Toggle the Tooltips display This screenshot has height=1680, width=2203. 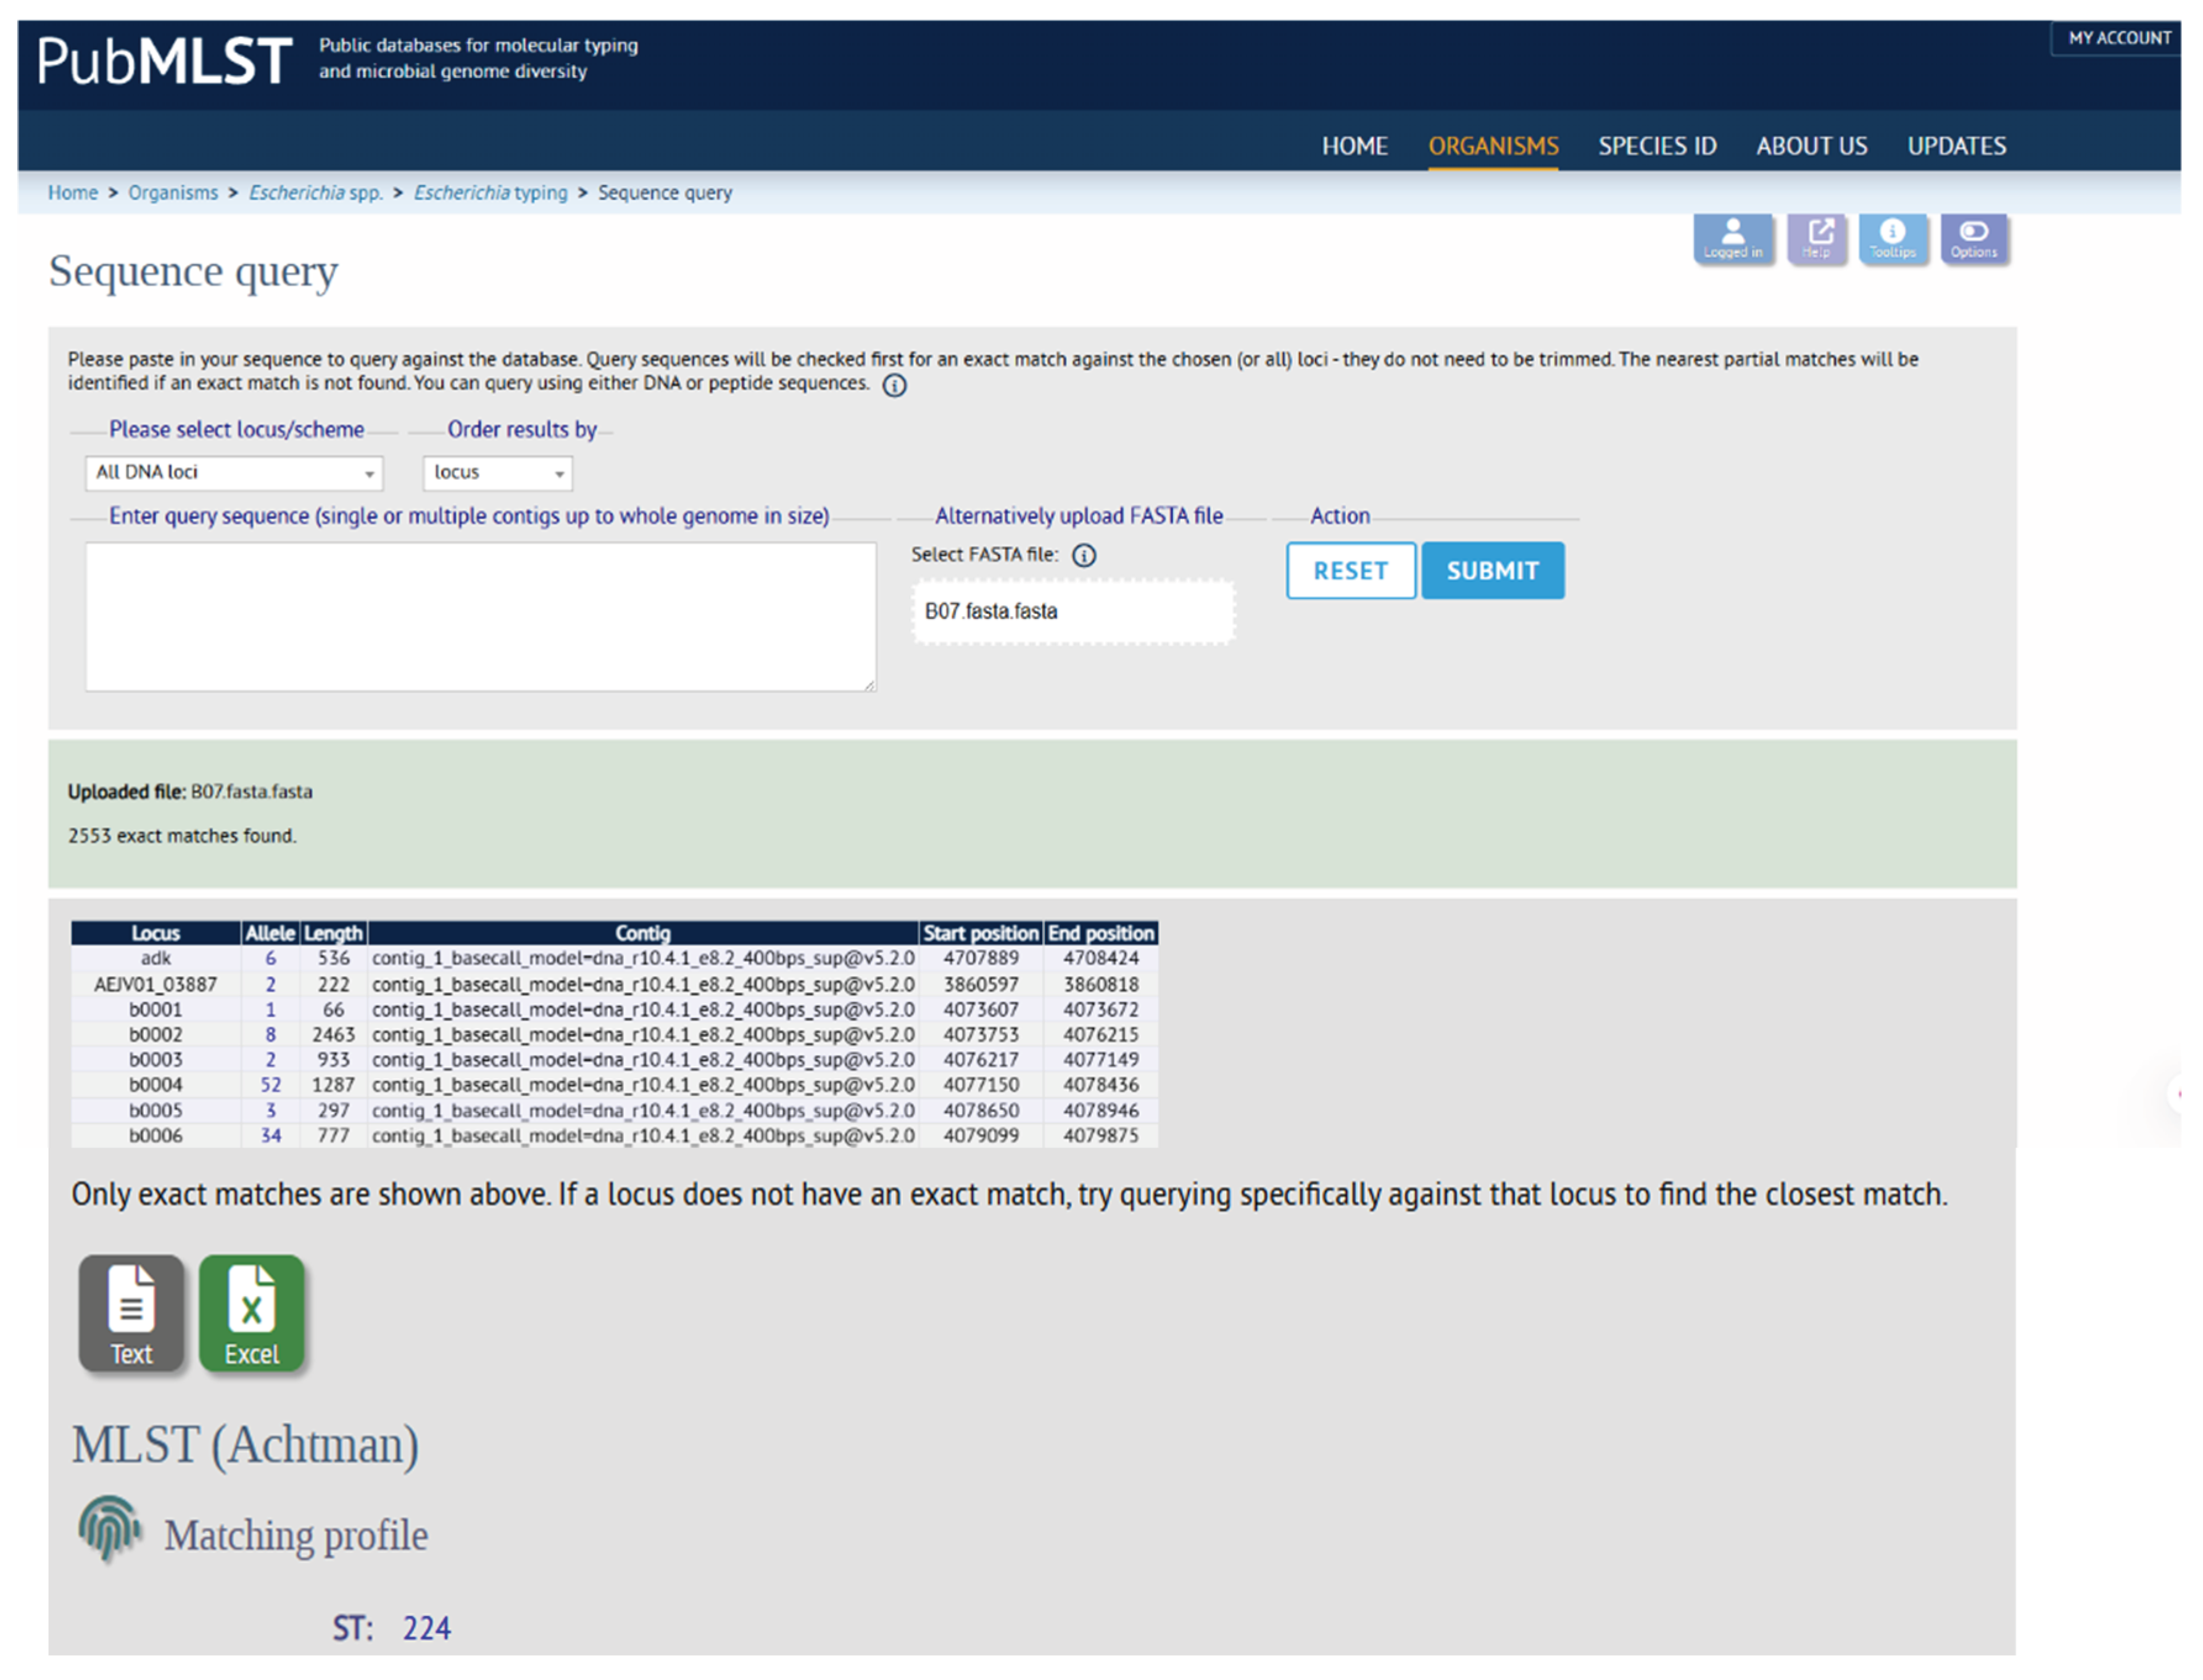tap(1895, 238)
